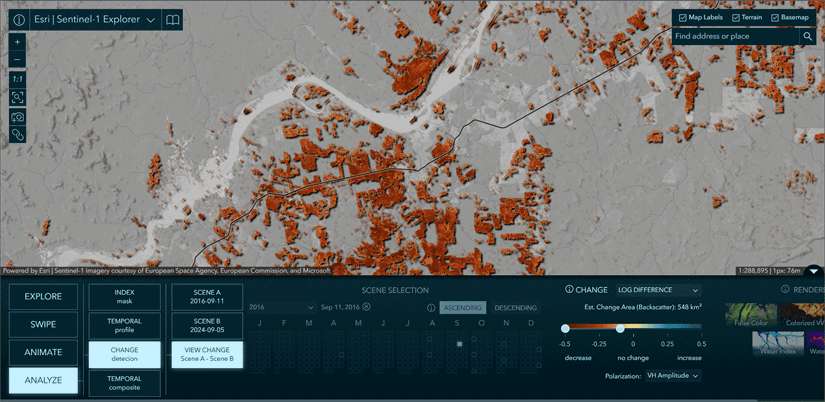Click the search magnifier button
This screenshot has height=402, width=825.
tap(807, 36)
